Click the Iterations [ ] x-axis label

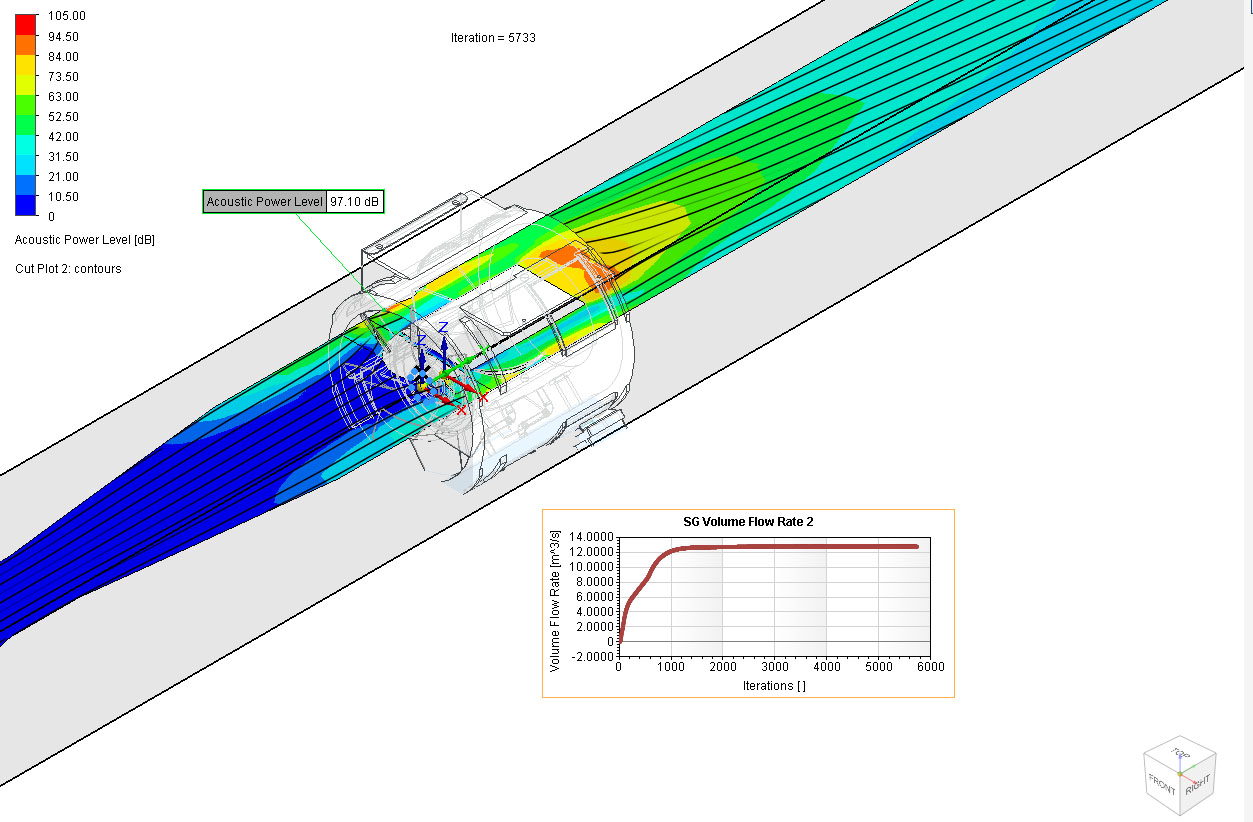point(773,686)
